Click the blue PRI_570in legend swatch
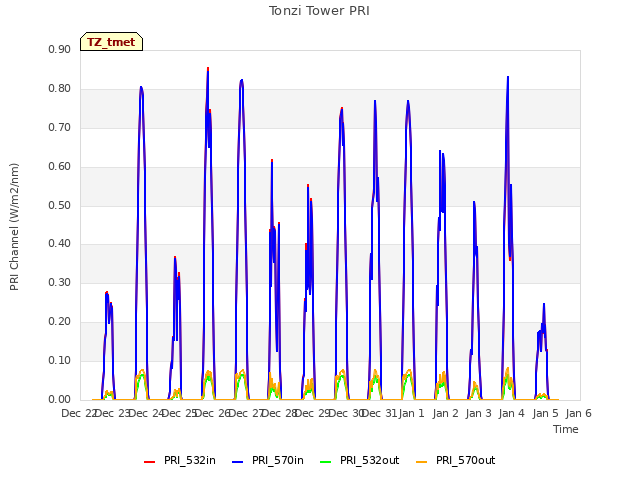Viewport: 640px width, 480px height. [x=238, y=462]
